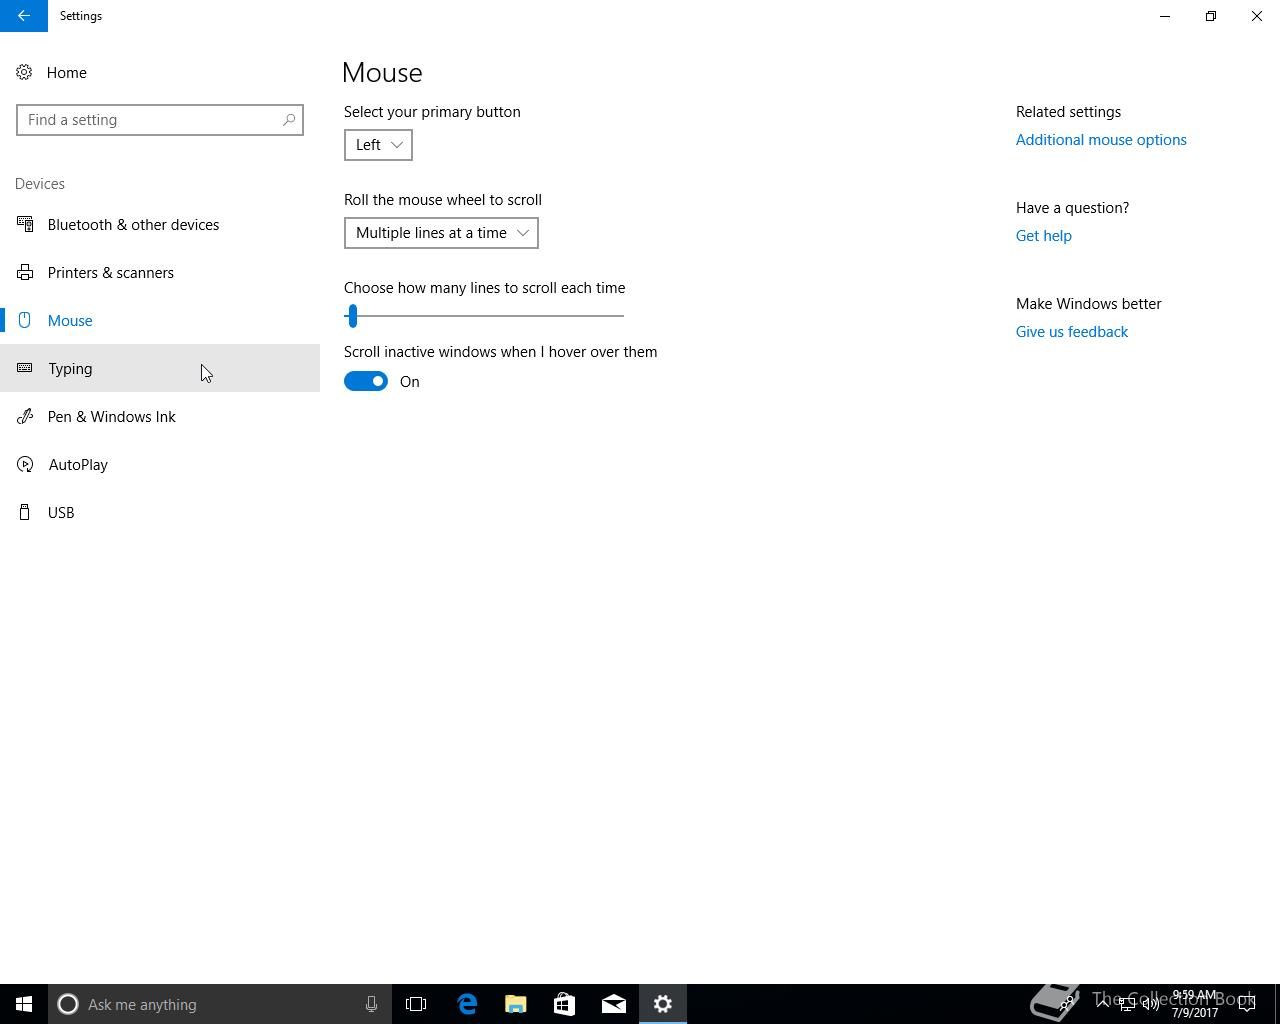The width and height of the screenshot is (1280, 1024).
Task: Click the magnifier icon in search box
Action: click(289, 120)
